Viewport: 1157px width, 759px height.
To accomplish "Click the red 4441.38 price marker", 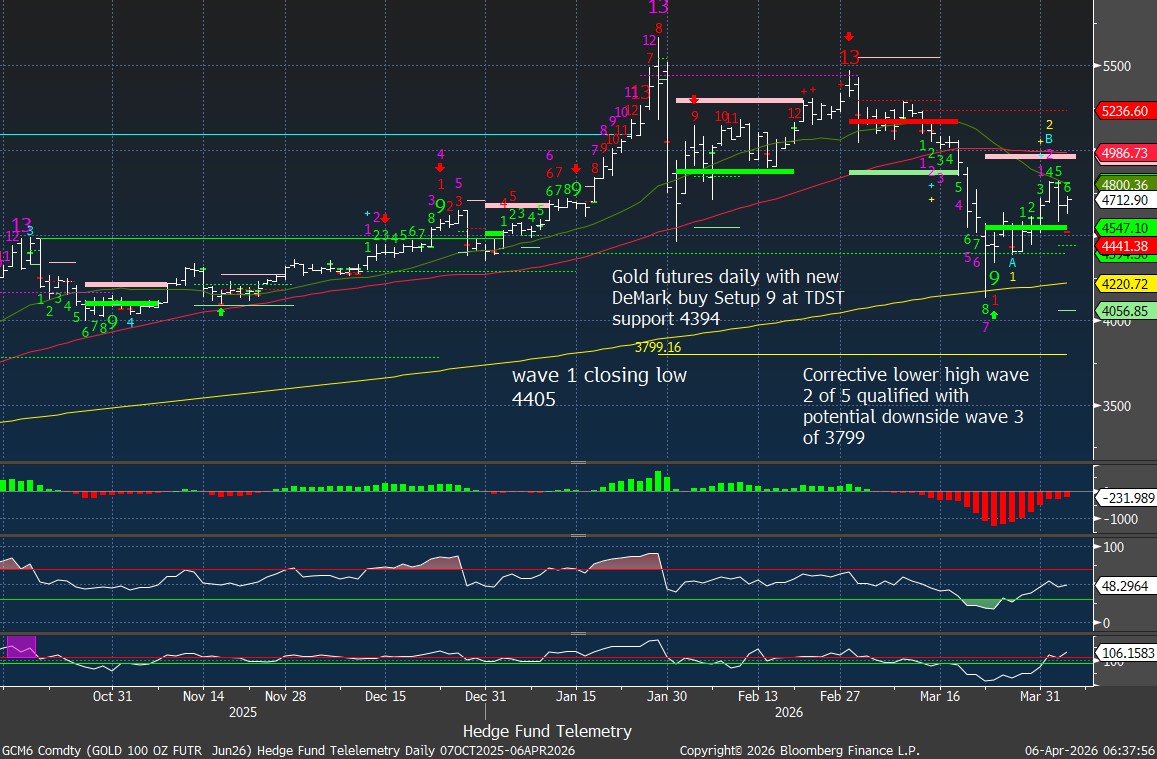I will [x=1125, y=245].
